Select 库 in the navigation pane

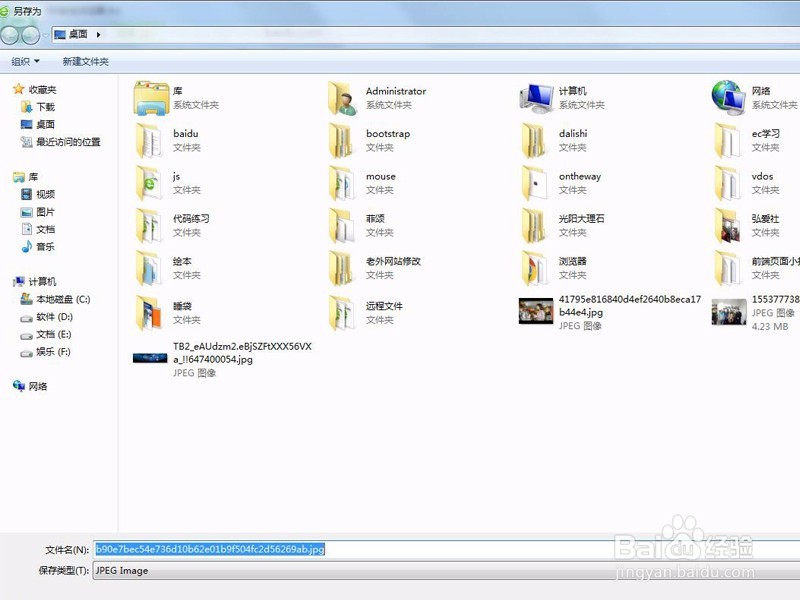point(26,177)
